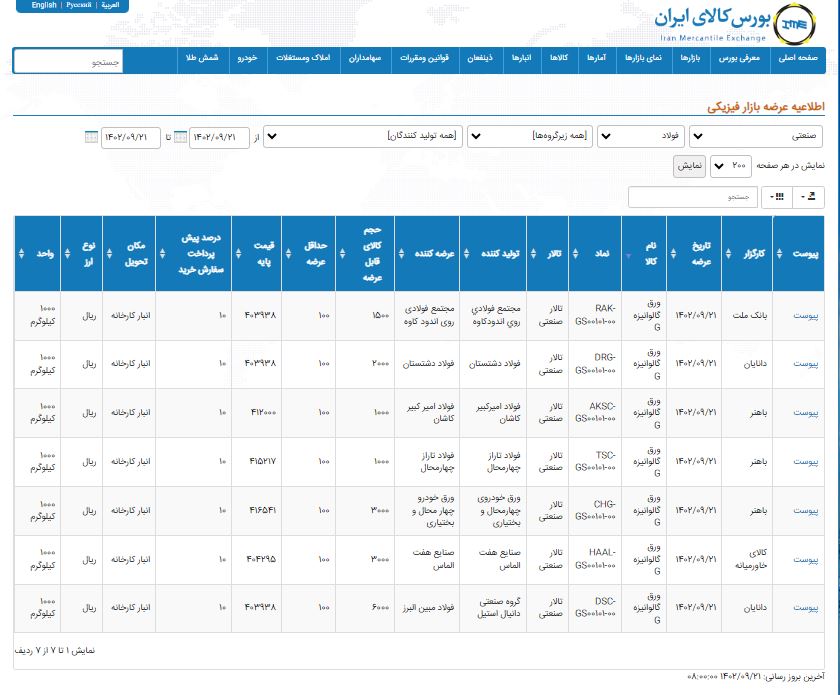Go to صفحه اصلی in navigation bar
The image size is (840, 695).
[798, 58]
